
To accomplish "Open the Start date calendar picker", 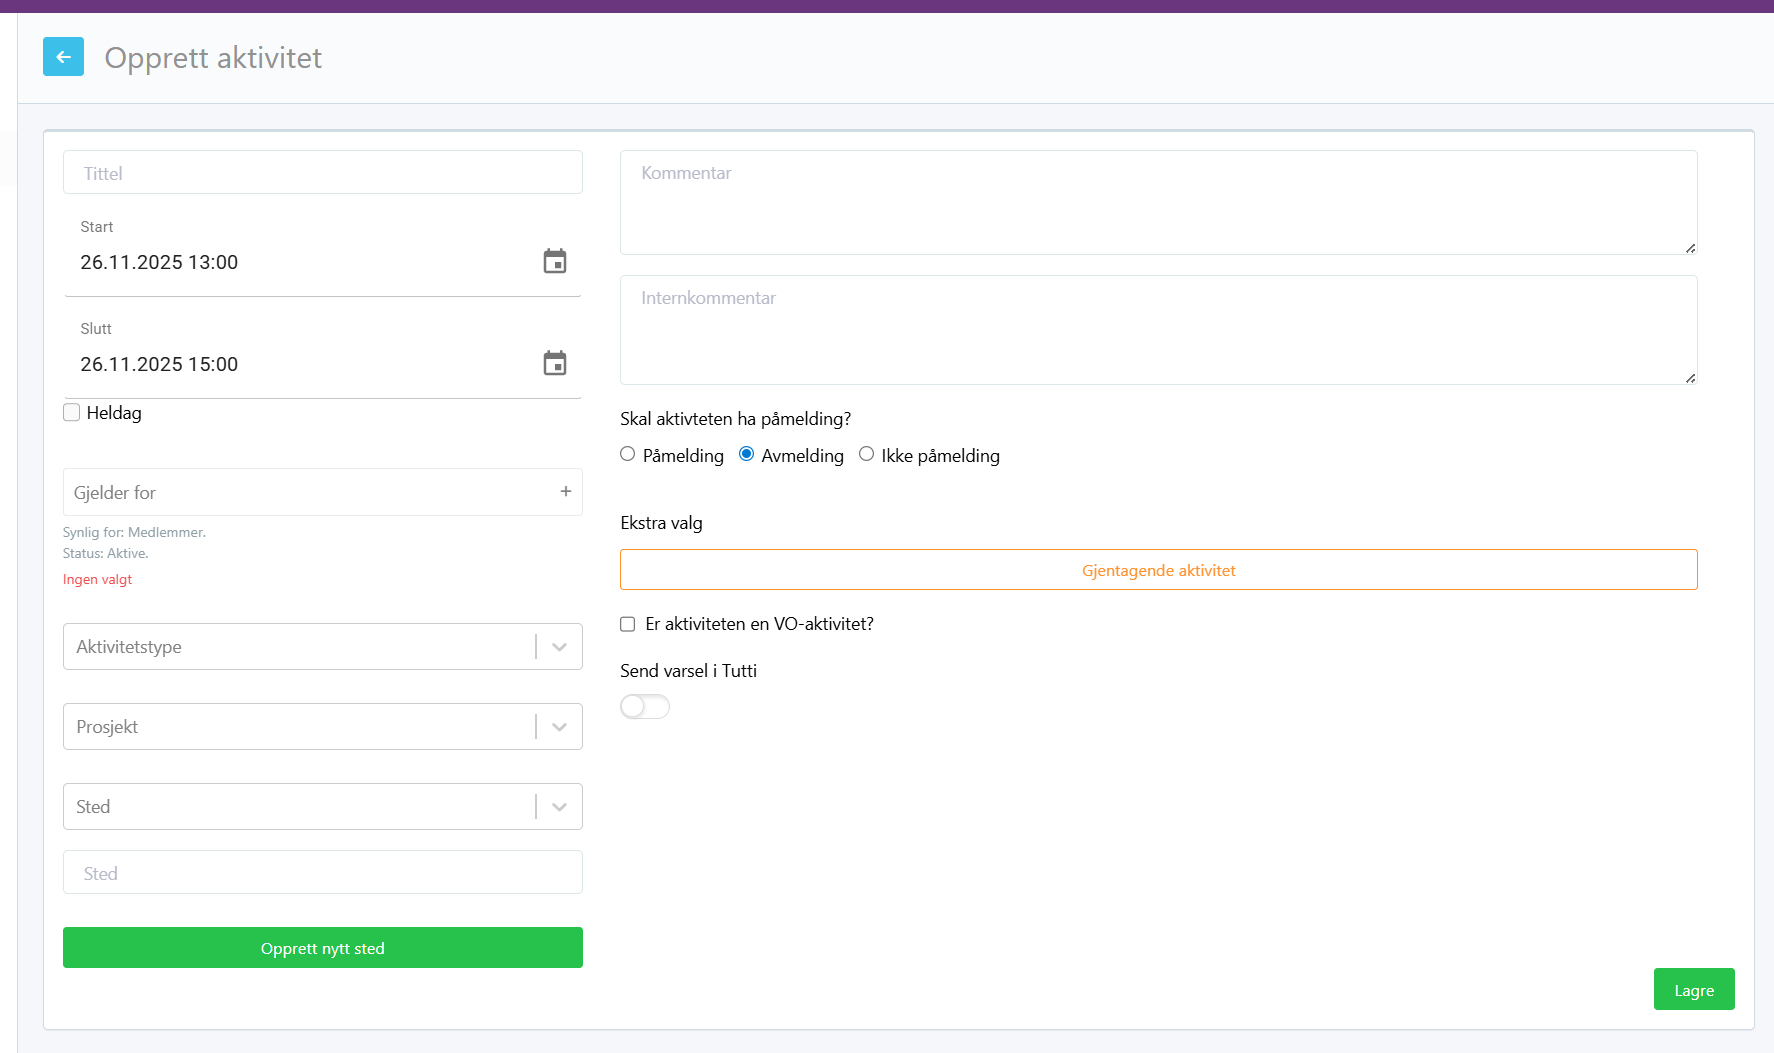I will 555,262.
